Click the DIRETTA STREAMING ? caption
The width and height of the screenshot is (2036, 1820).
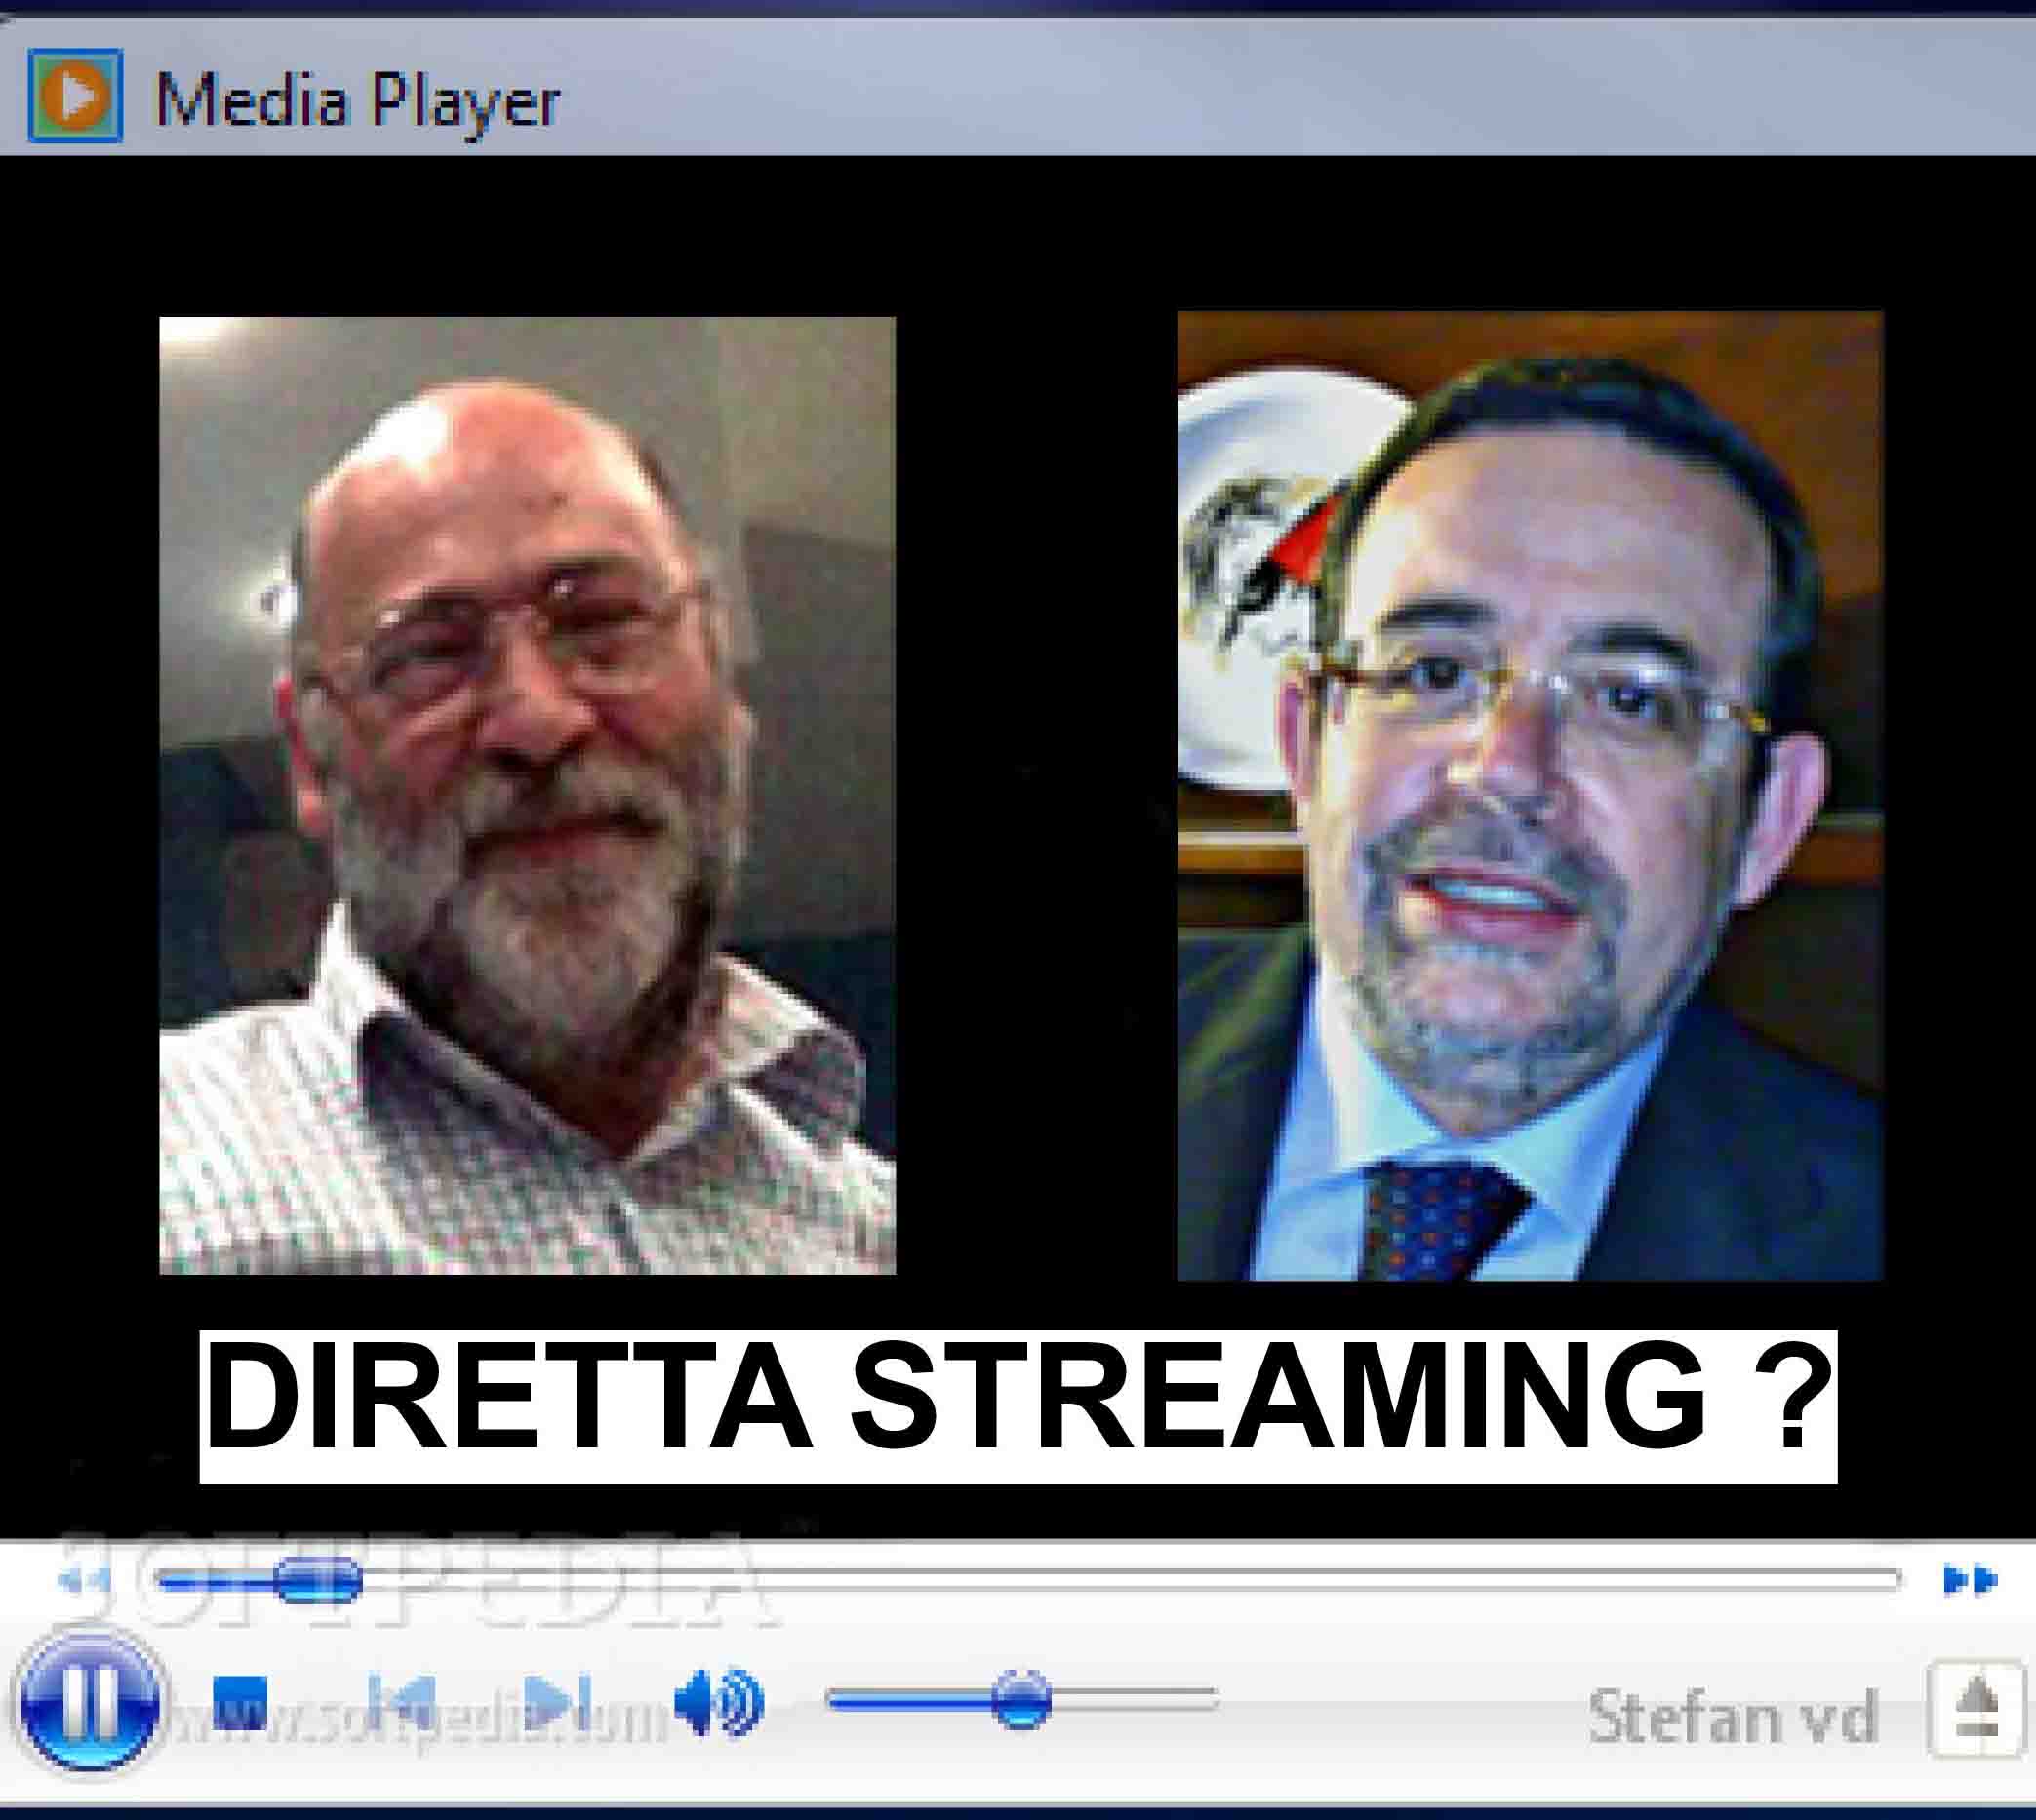1018,1406
